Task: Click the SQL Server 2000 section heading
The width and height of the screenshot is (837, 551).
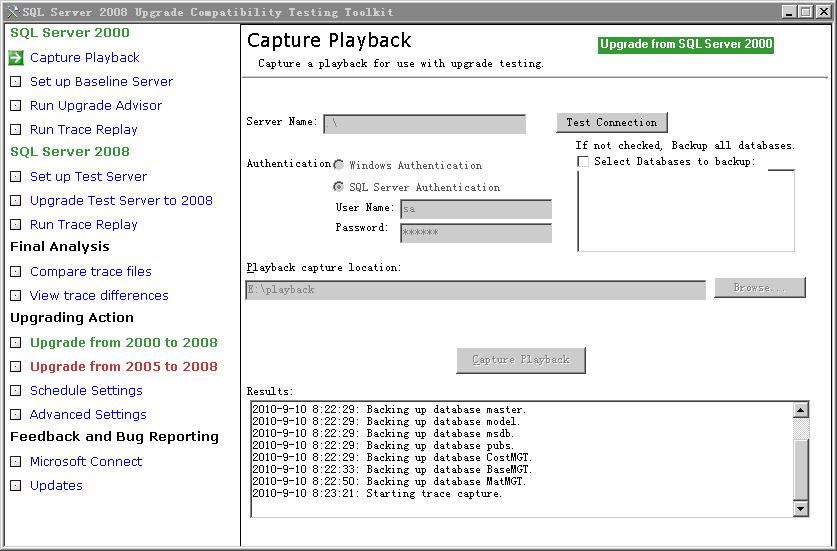Action: [x=70, y=33]
